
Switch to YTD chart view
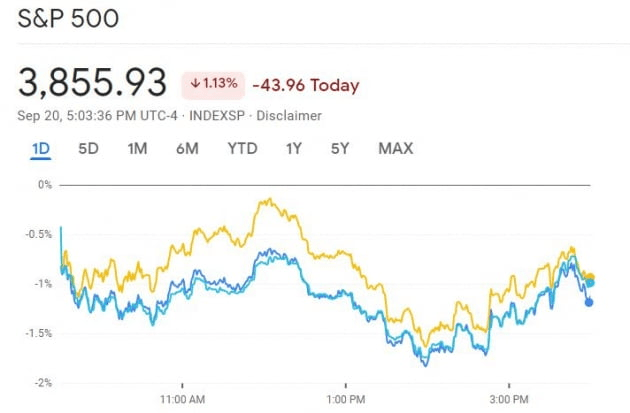(242, 149)
